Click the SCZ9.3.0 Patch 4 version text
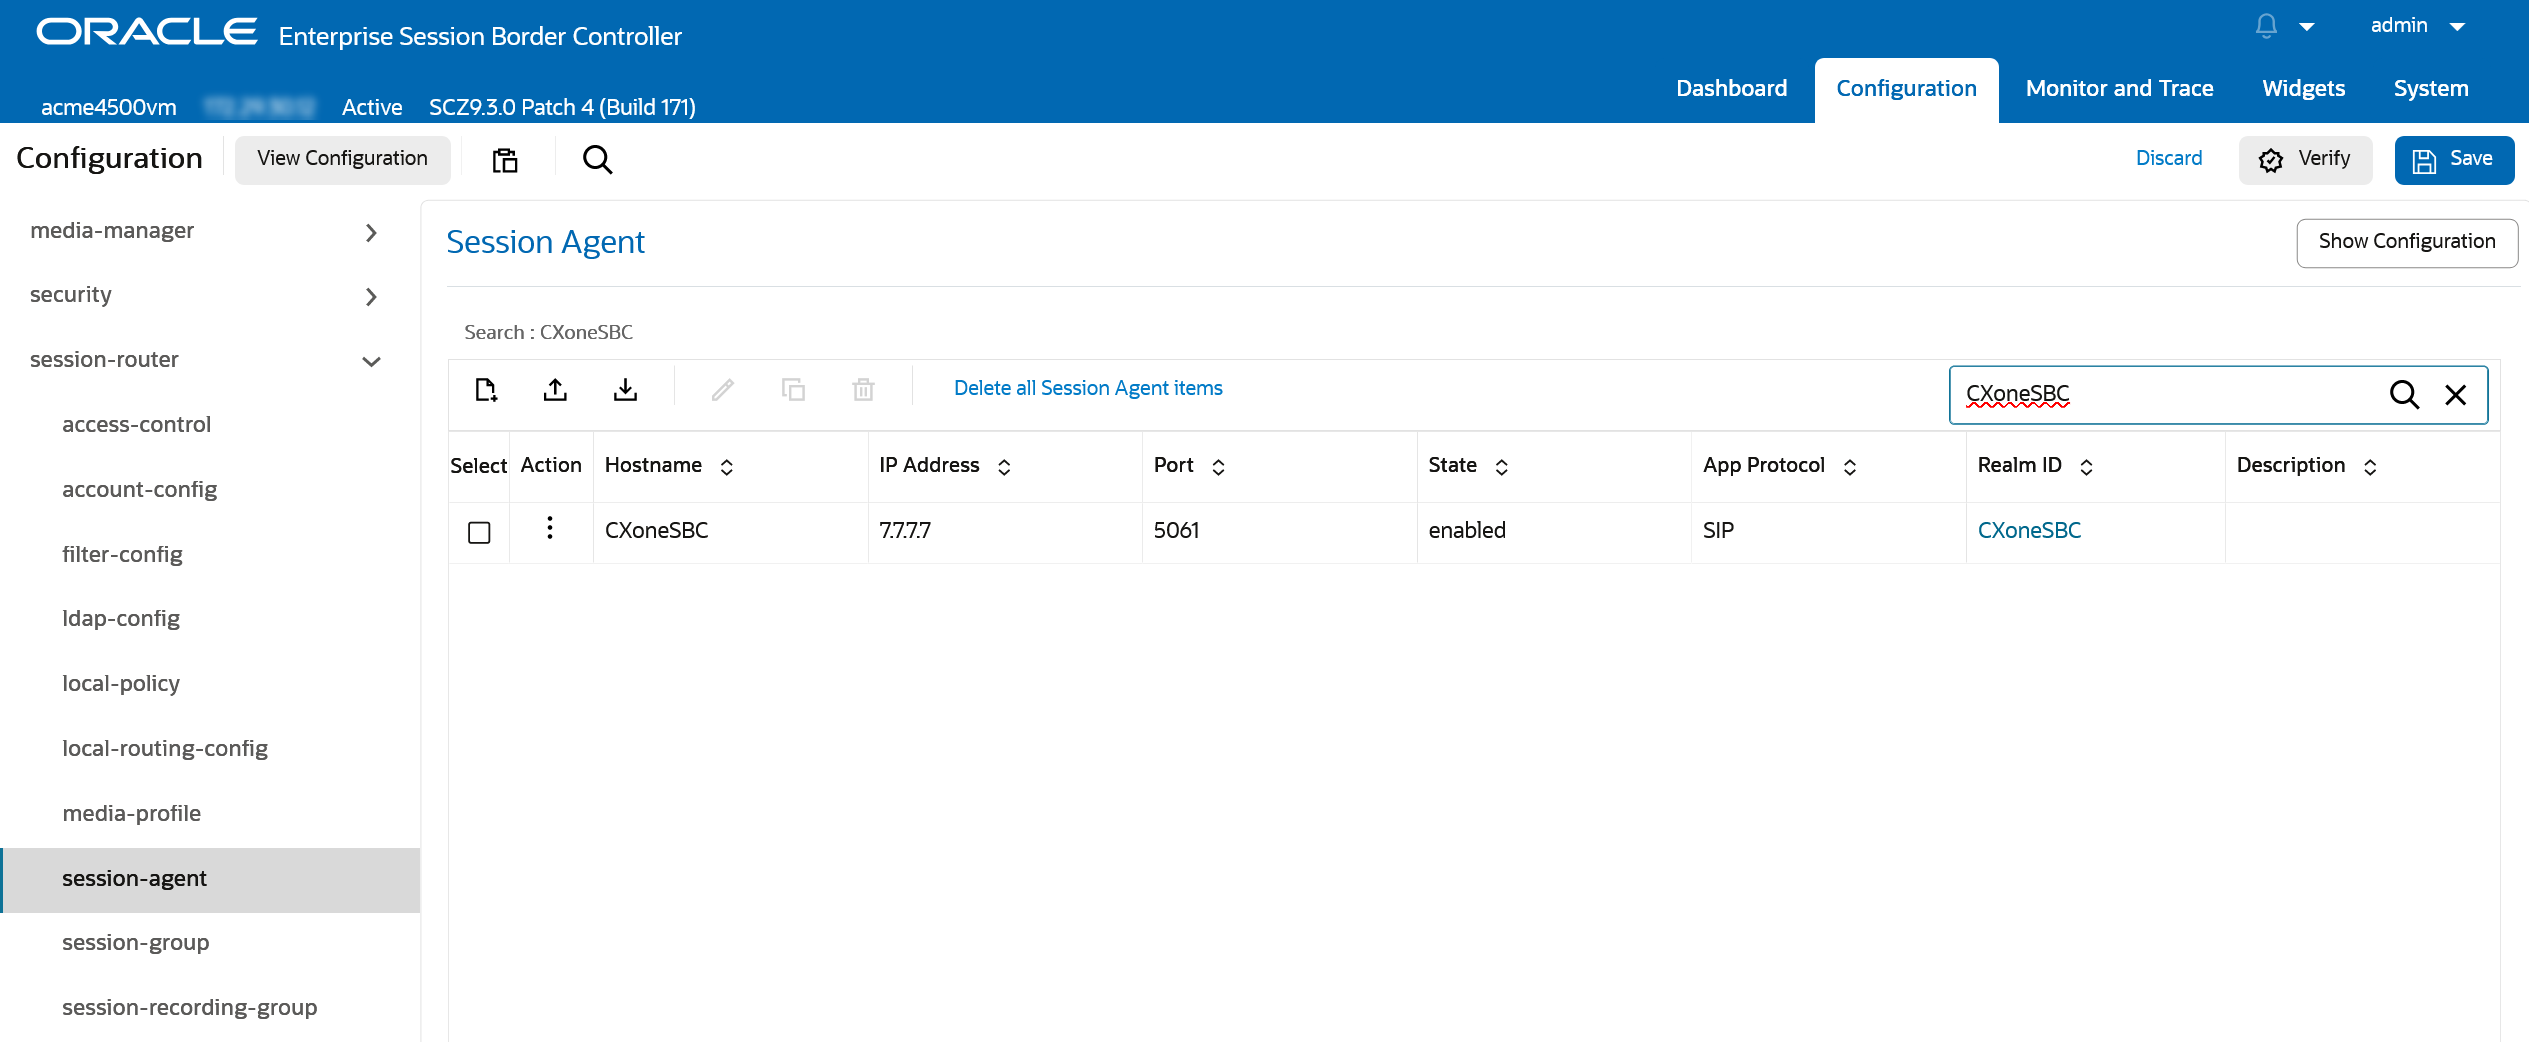2529x1042 pixels. click(x=562, y=108)
